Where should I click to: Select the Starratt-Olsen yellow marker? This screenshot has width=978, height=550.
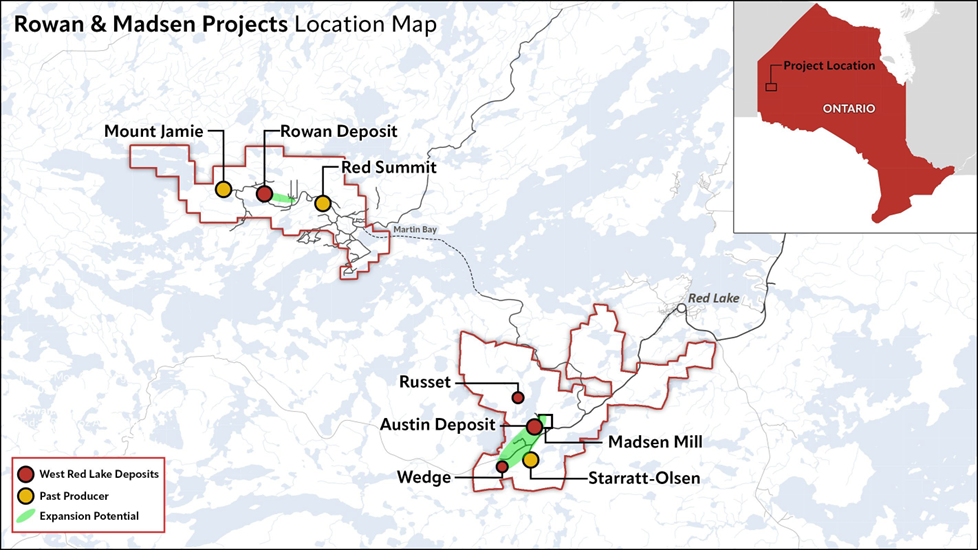[x=531, y=460]
